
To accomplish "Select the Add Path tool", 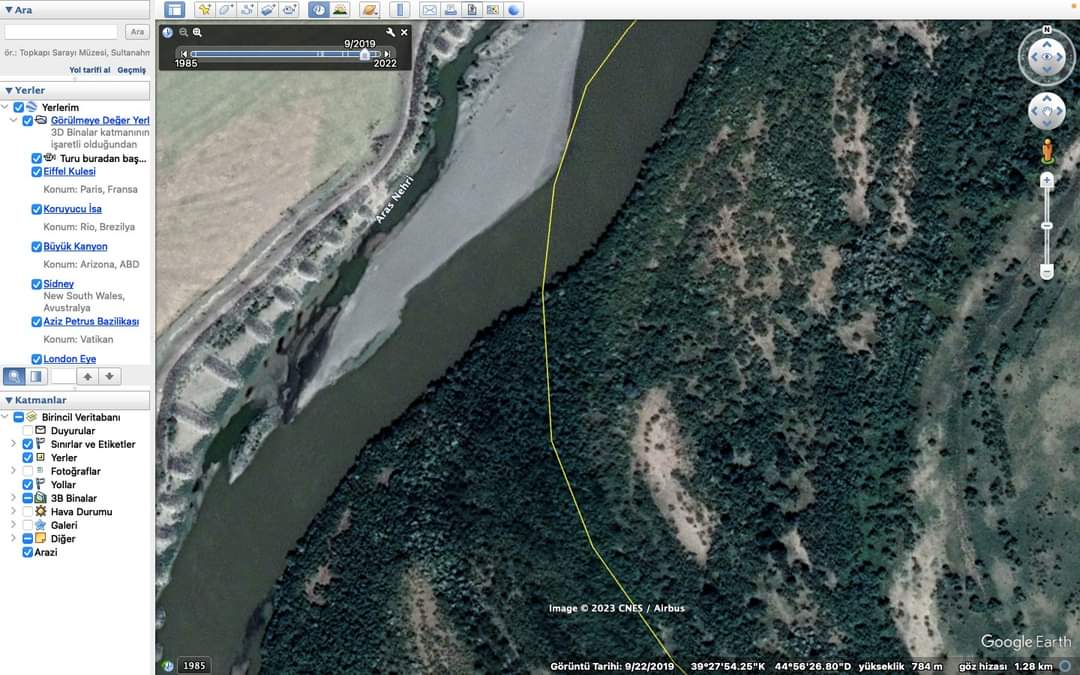I will click(x=247, y=10).
